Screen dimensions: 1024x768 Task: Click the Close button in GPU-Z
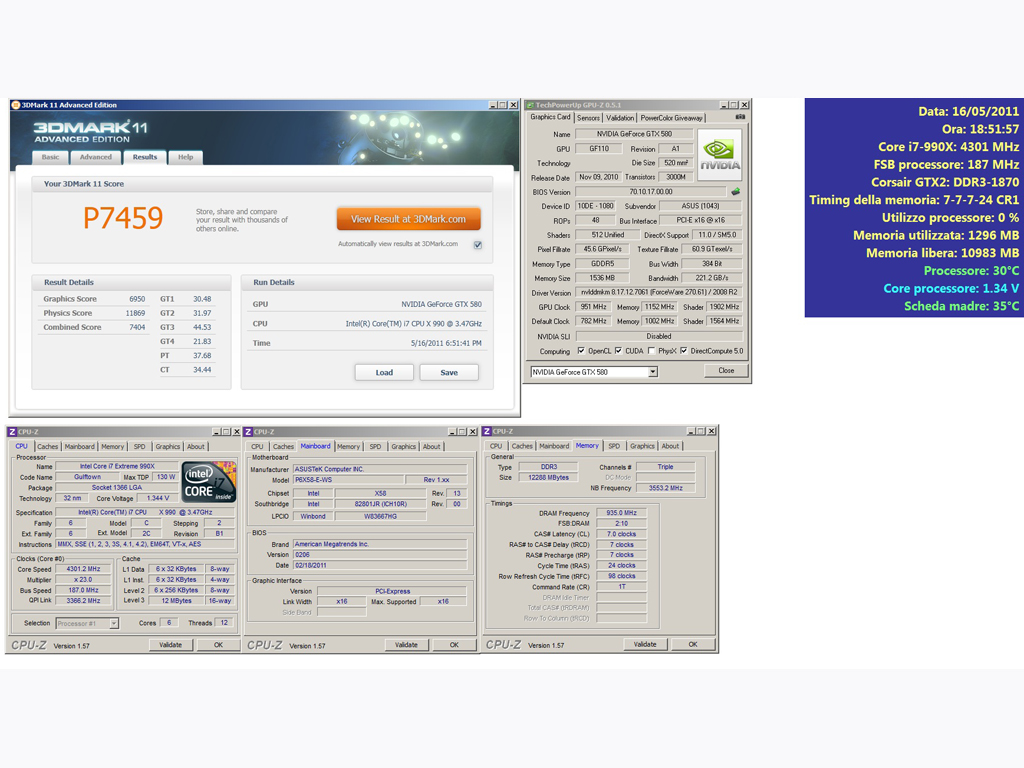click(726, 370)
